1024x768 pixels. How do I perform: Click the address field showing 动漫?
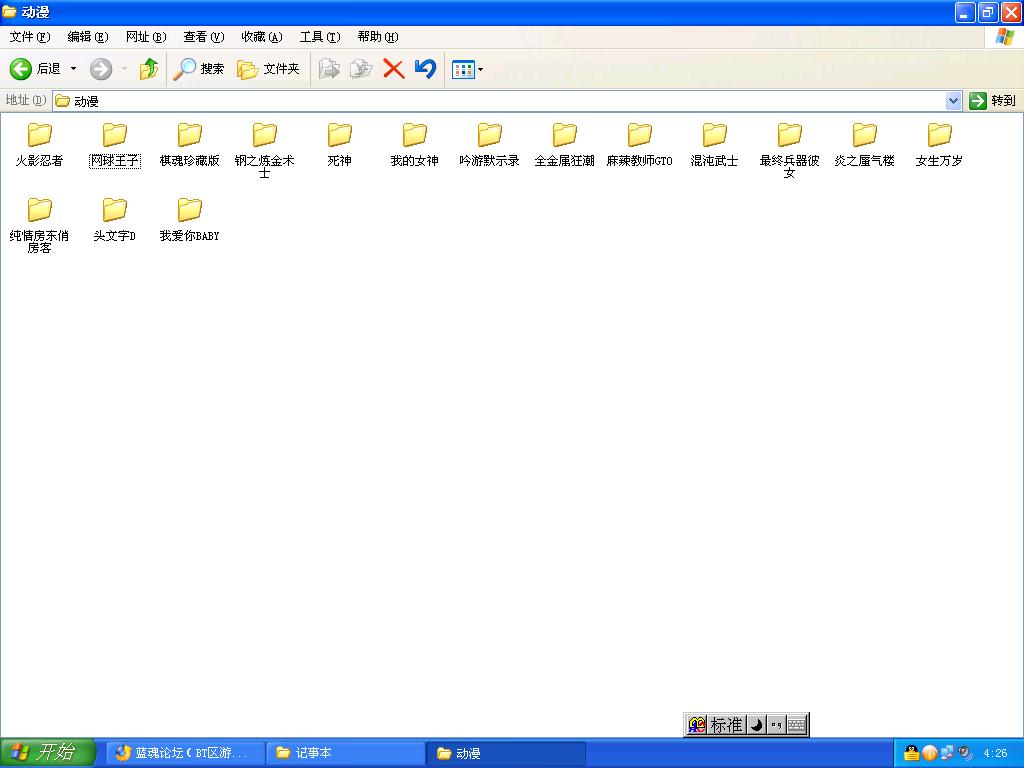(500, 101)
